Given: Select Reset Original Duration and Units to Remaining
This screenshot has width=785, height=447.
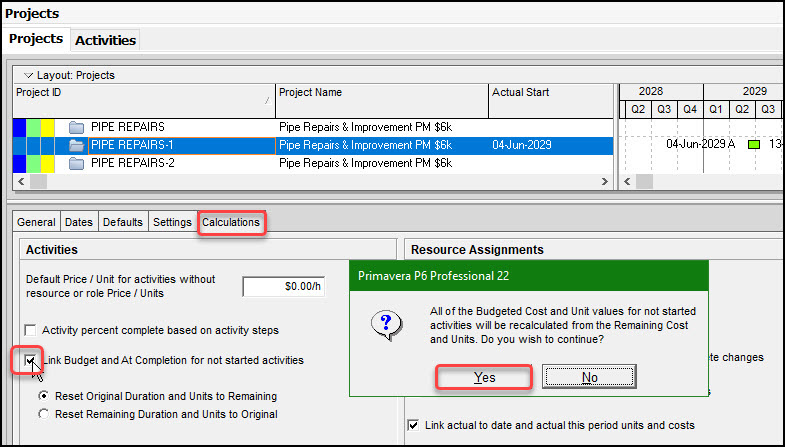Looking at the screenshot, I should [x=44, y=395].
